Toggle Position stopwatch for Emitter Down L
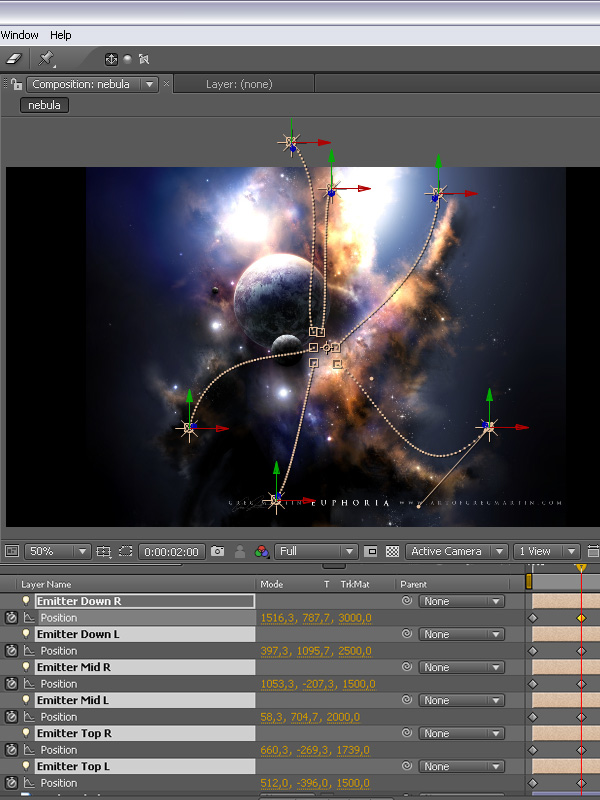Screen dimensions: 600x800 11,651
